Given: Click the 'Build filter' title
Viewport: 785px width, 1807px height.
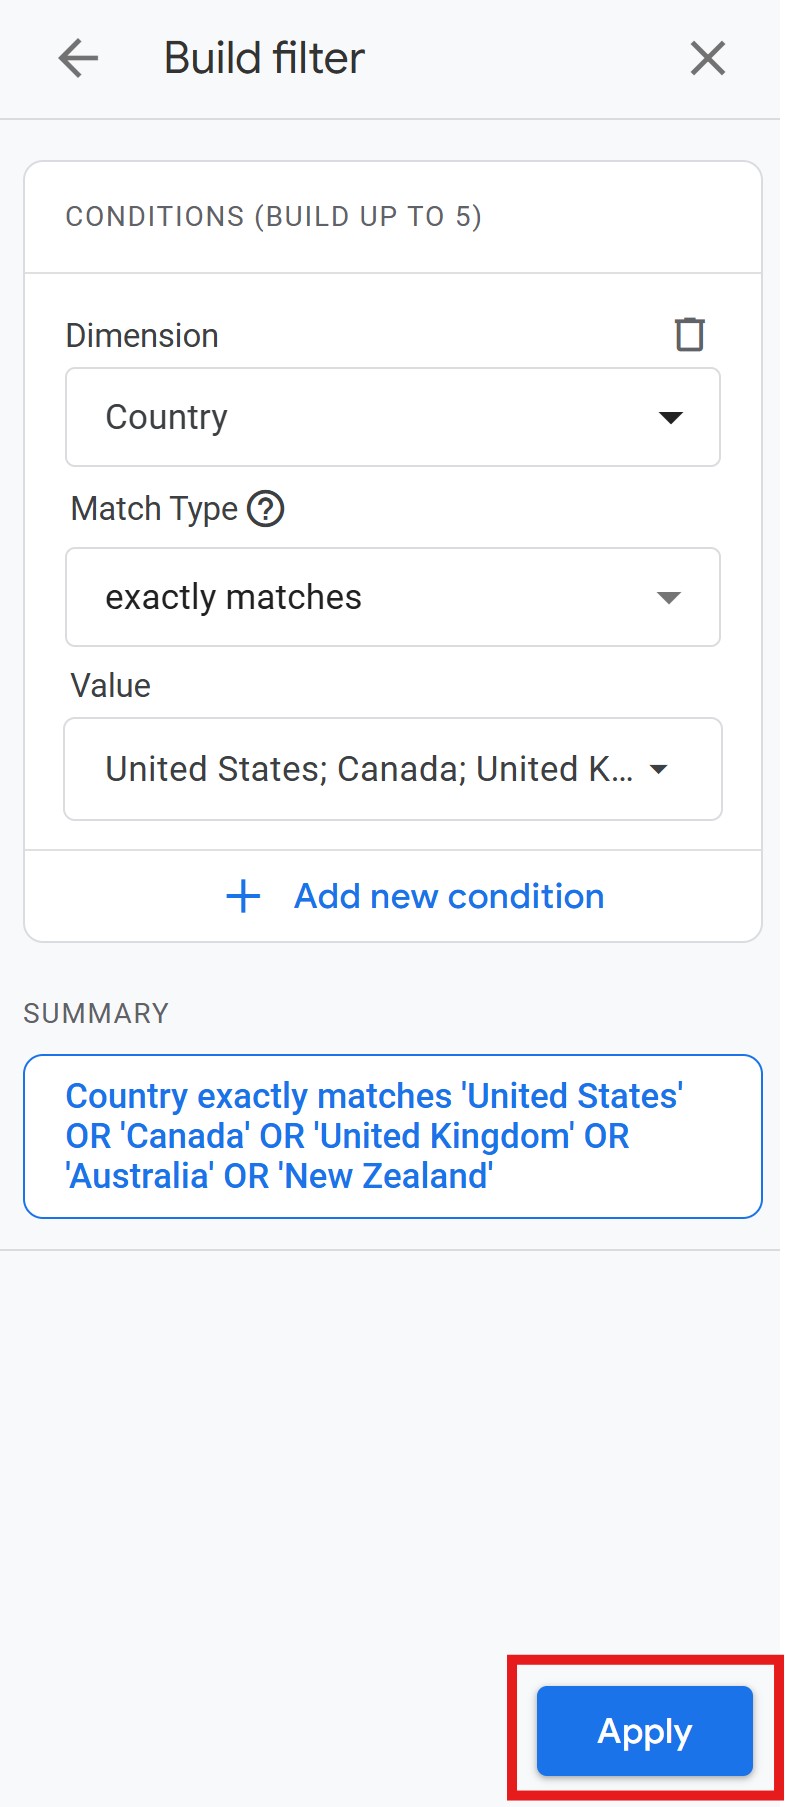Looking at the screenshot, I should pyautogui.click(x=264, y=58).
